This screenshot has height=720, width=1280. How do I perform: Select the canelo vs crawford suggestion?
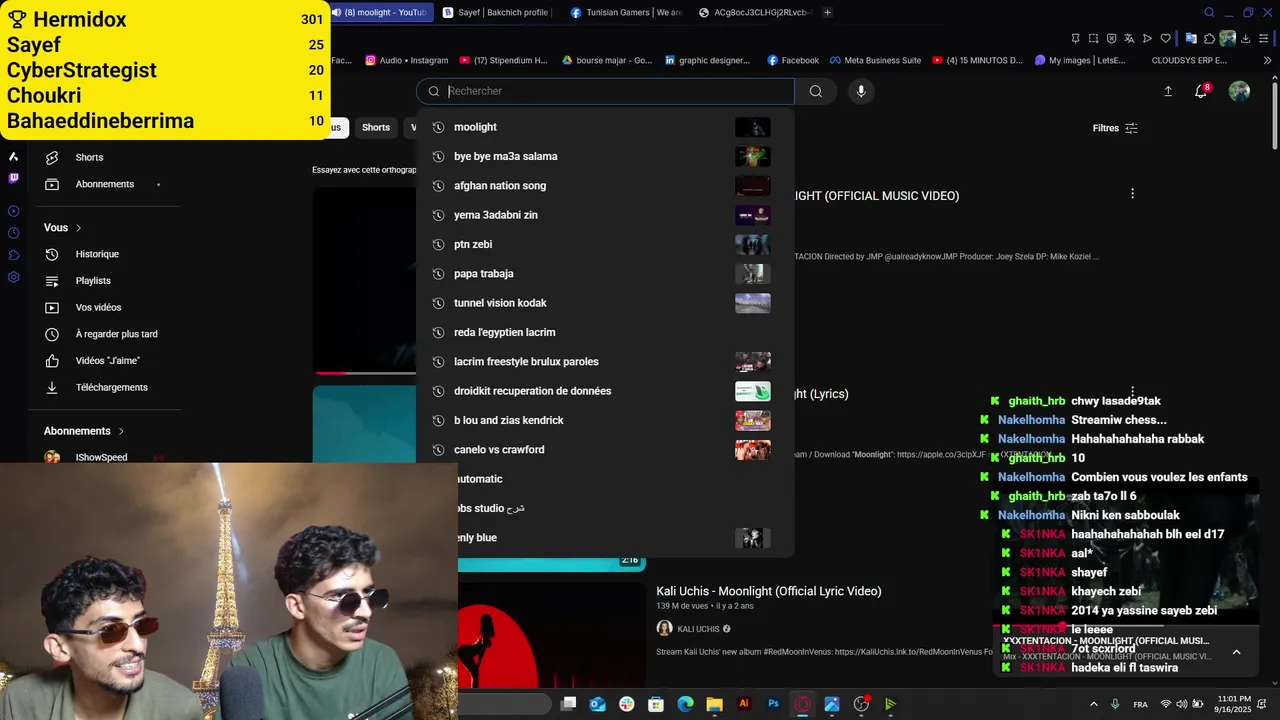(x=605, y=449)
